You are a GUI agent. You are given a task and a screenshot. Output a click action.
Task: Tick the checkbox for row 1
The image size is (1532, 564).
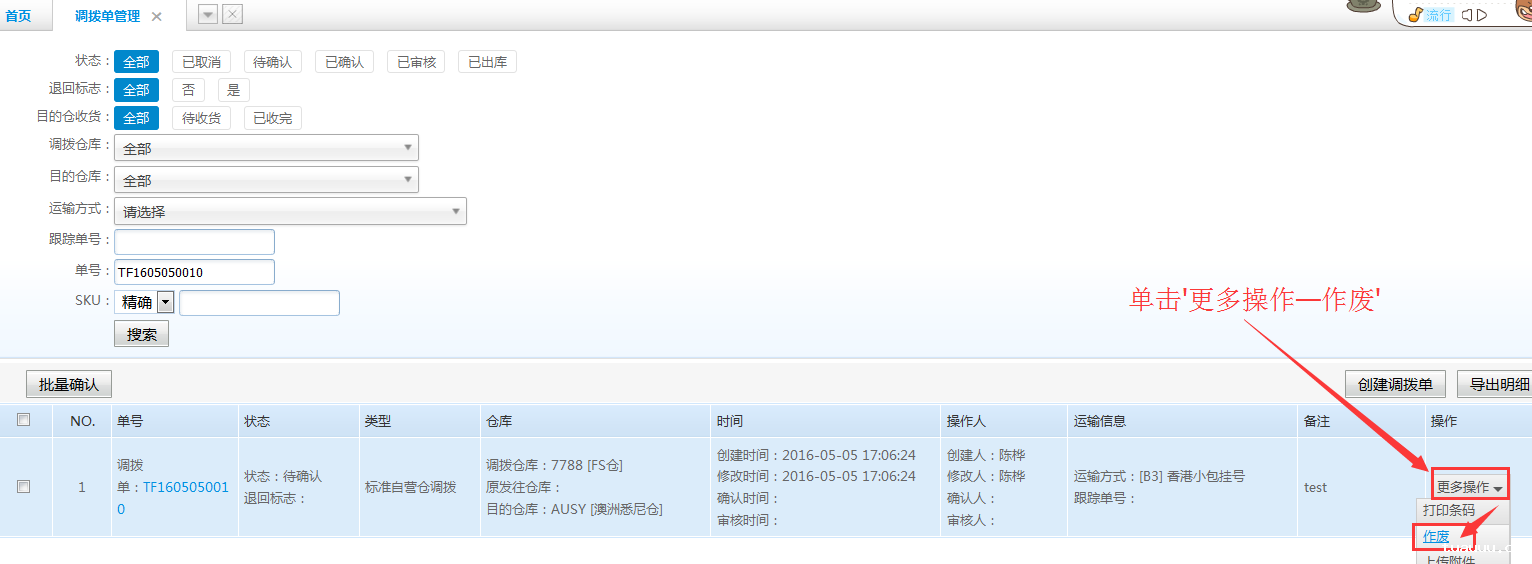(24, 487)
